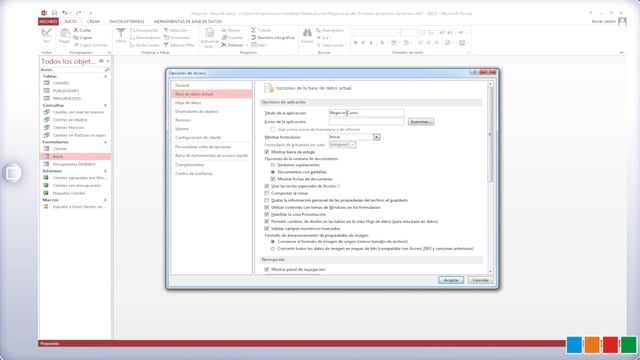Screen dimensions: 640x360
Task: Click the Cortar scissors command
Action: tap(82, 30)
